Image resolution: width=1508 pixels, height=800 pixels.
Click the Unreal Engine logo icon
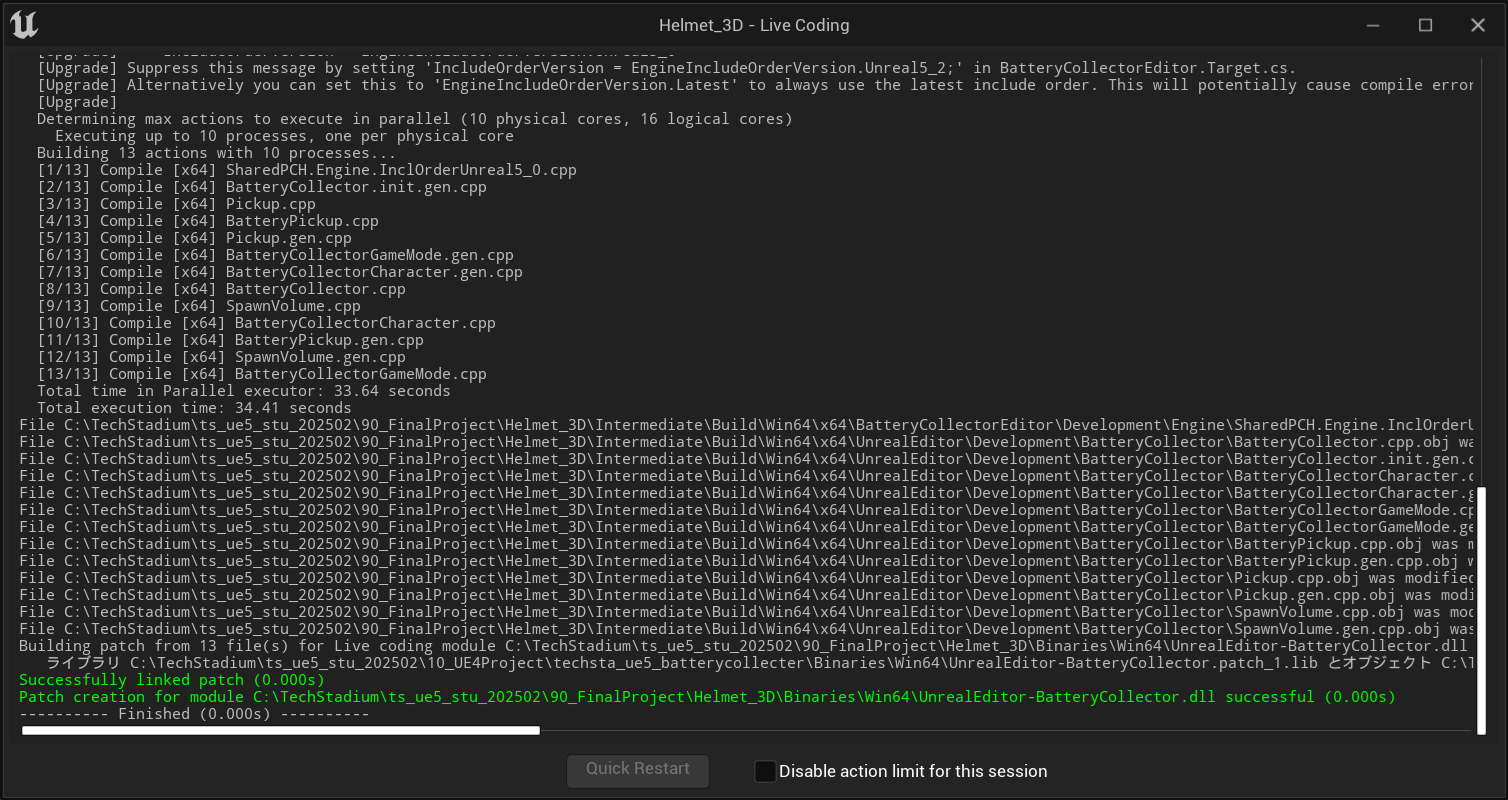24,25
